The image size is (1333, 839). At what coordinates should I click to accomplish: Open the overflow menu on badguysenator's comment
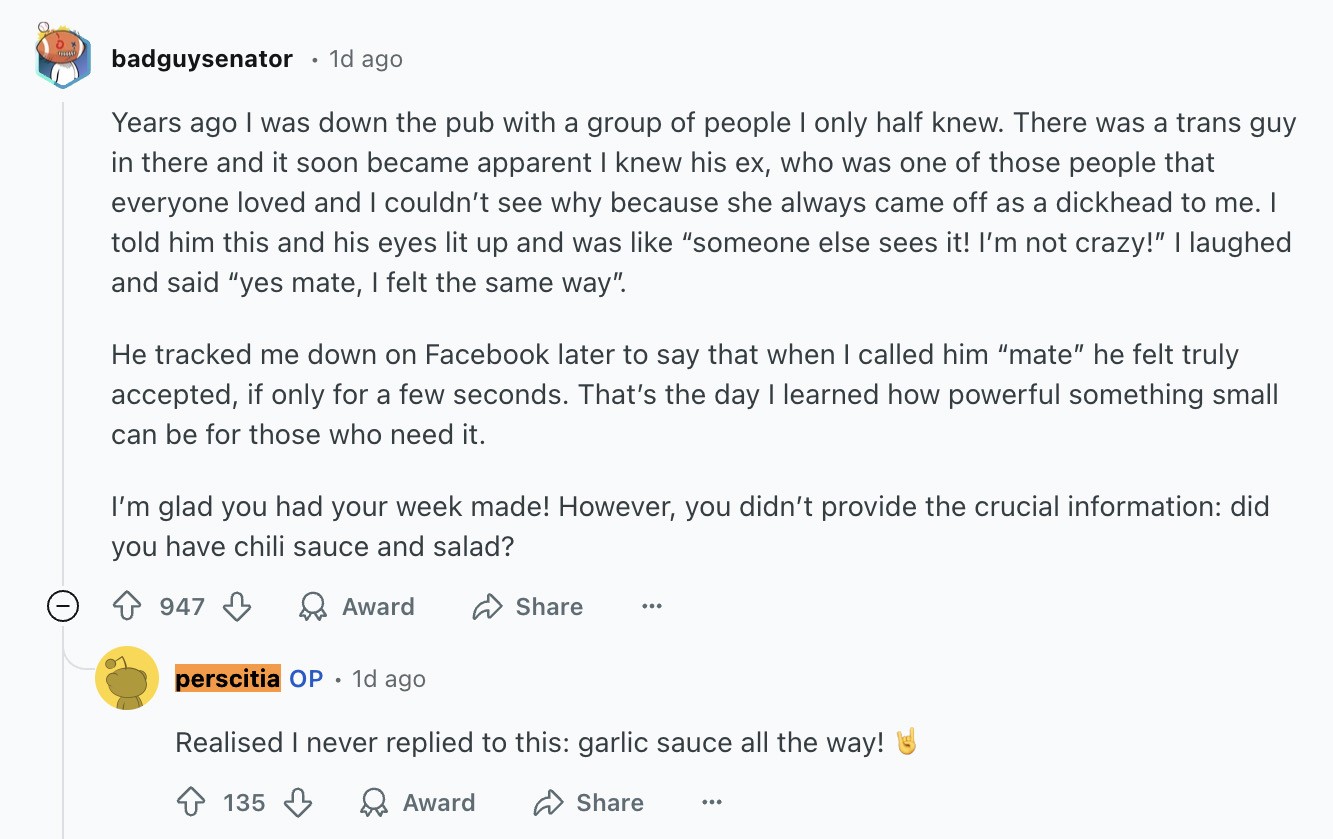pyautogui.click(x=651, y=606)
